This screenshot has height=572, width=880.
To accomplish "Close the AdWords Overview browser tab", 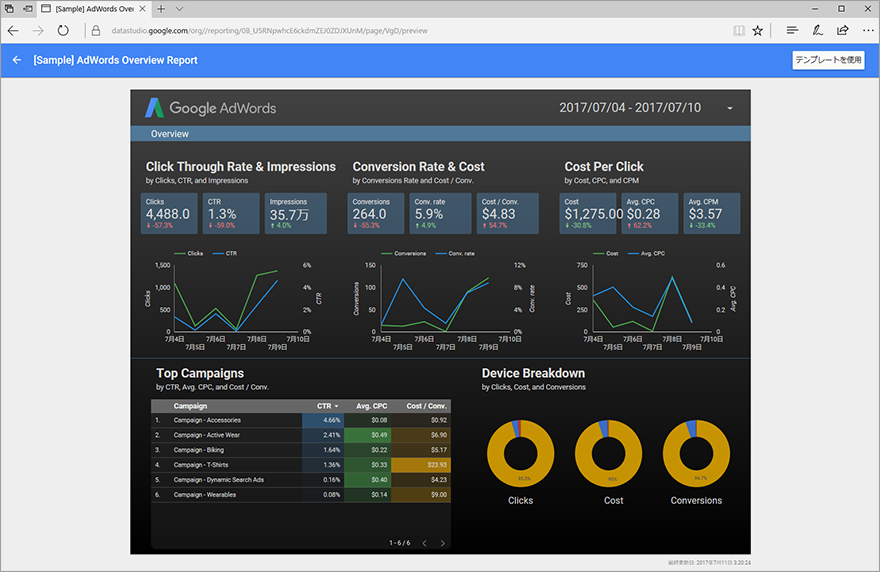I will [x=143, y=9].
